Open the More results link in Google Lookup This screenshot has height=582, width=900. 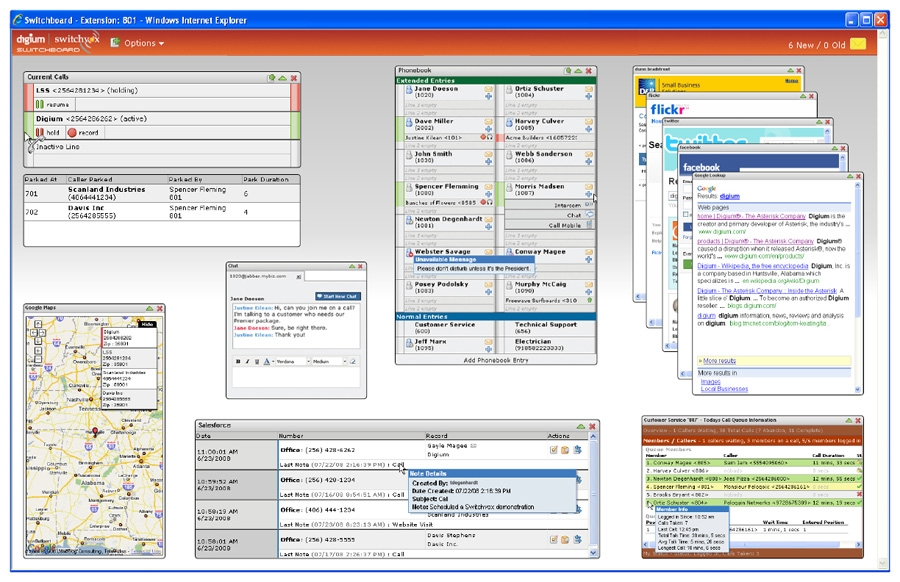click(719, 361)
